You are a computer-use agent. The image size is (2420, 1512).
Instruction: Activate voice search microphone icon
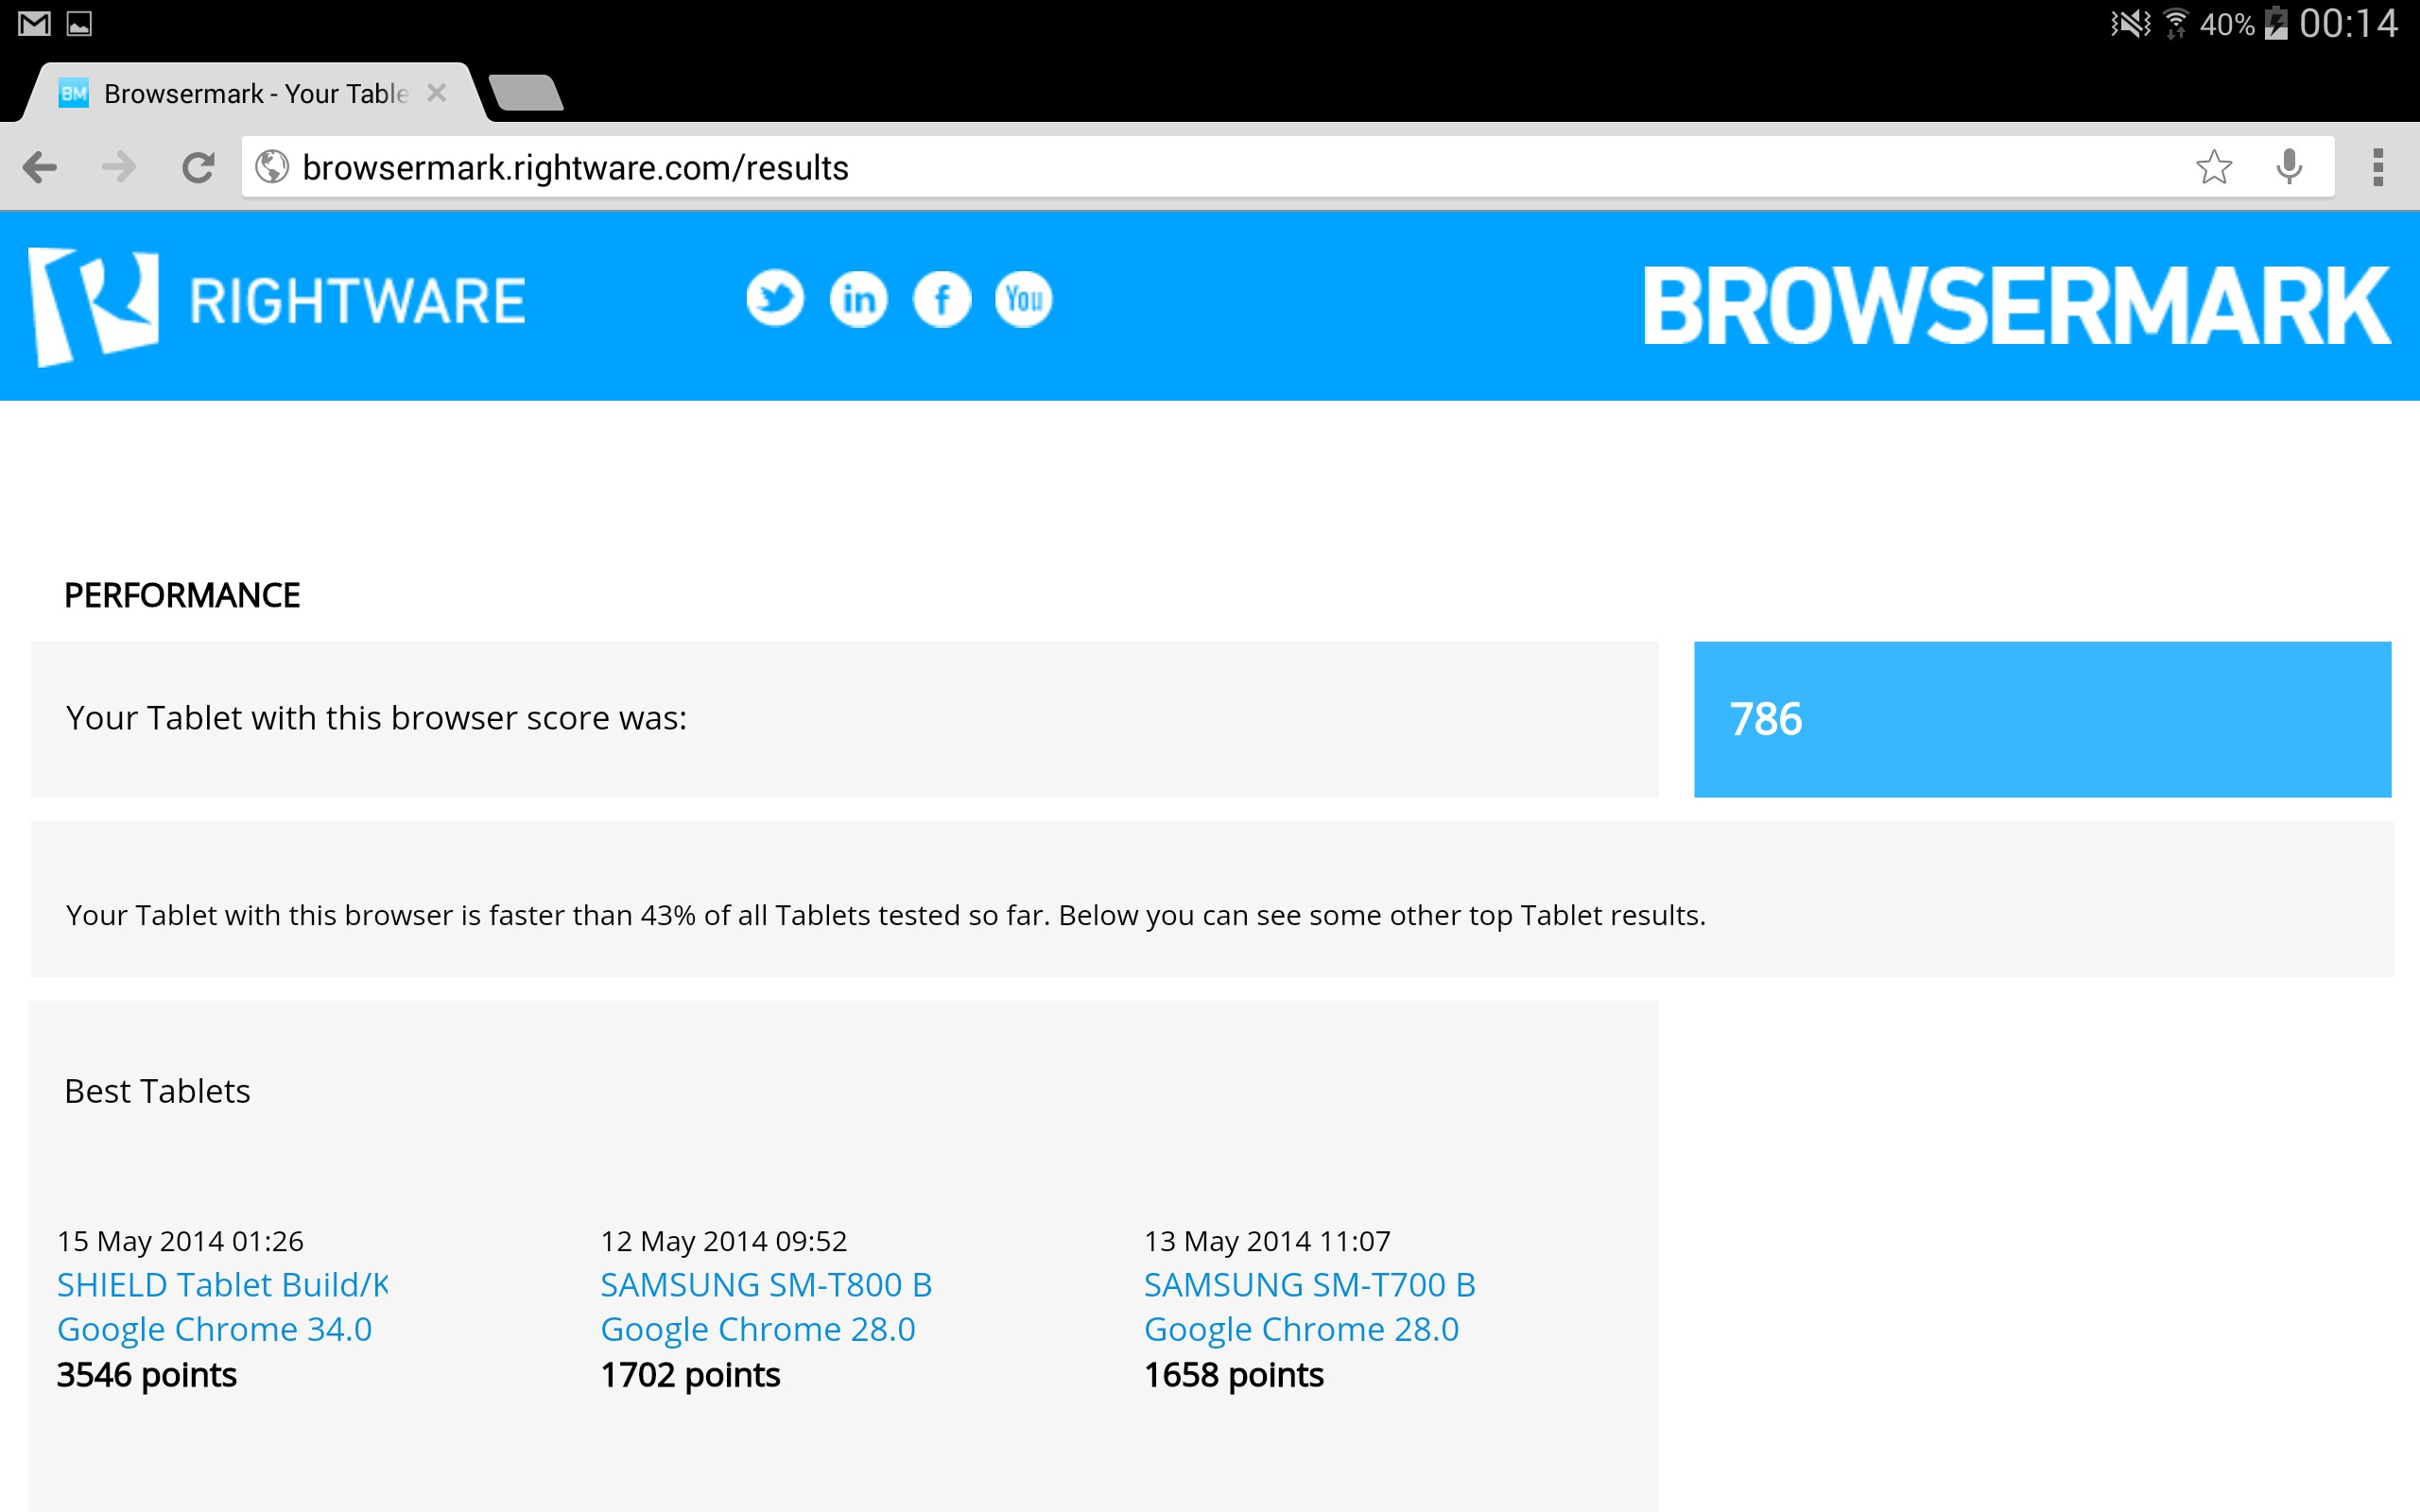point(2289,167)
